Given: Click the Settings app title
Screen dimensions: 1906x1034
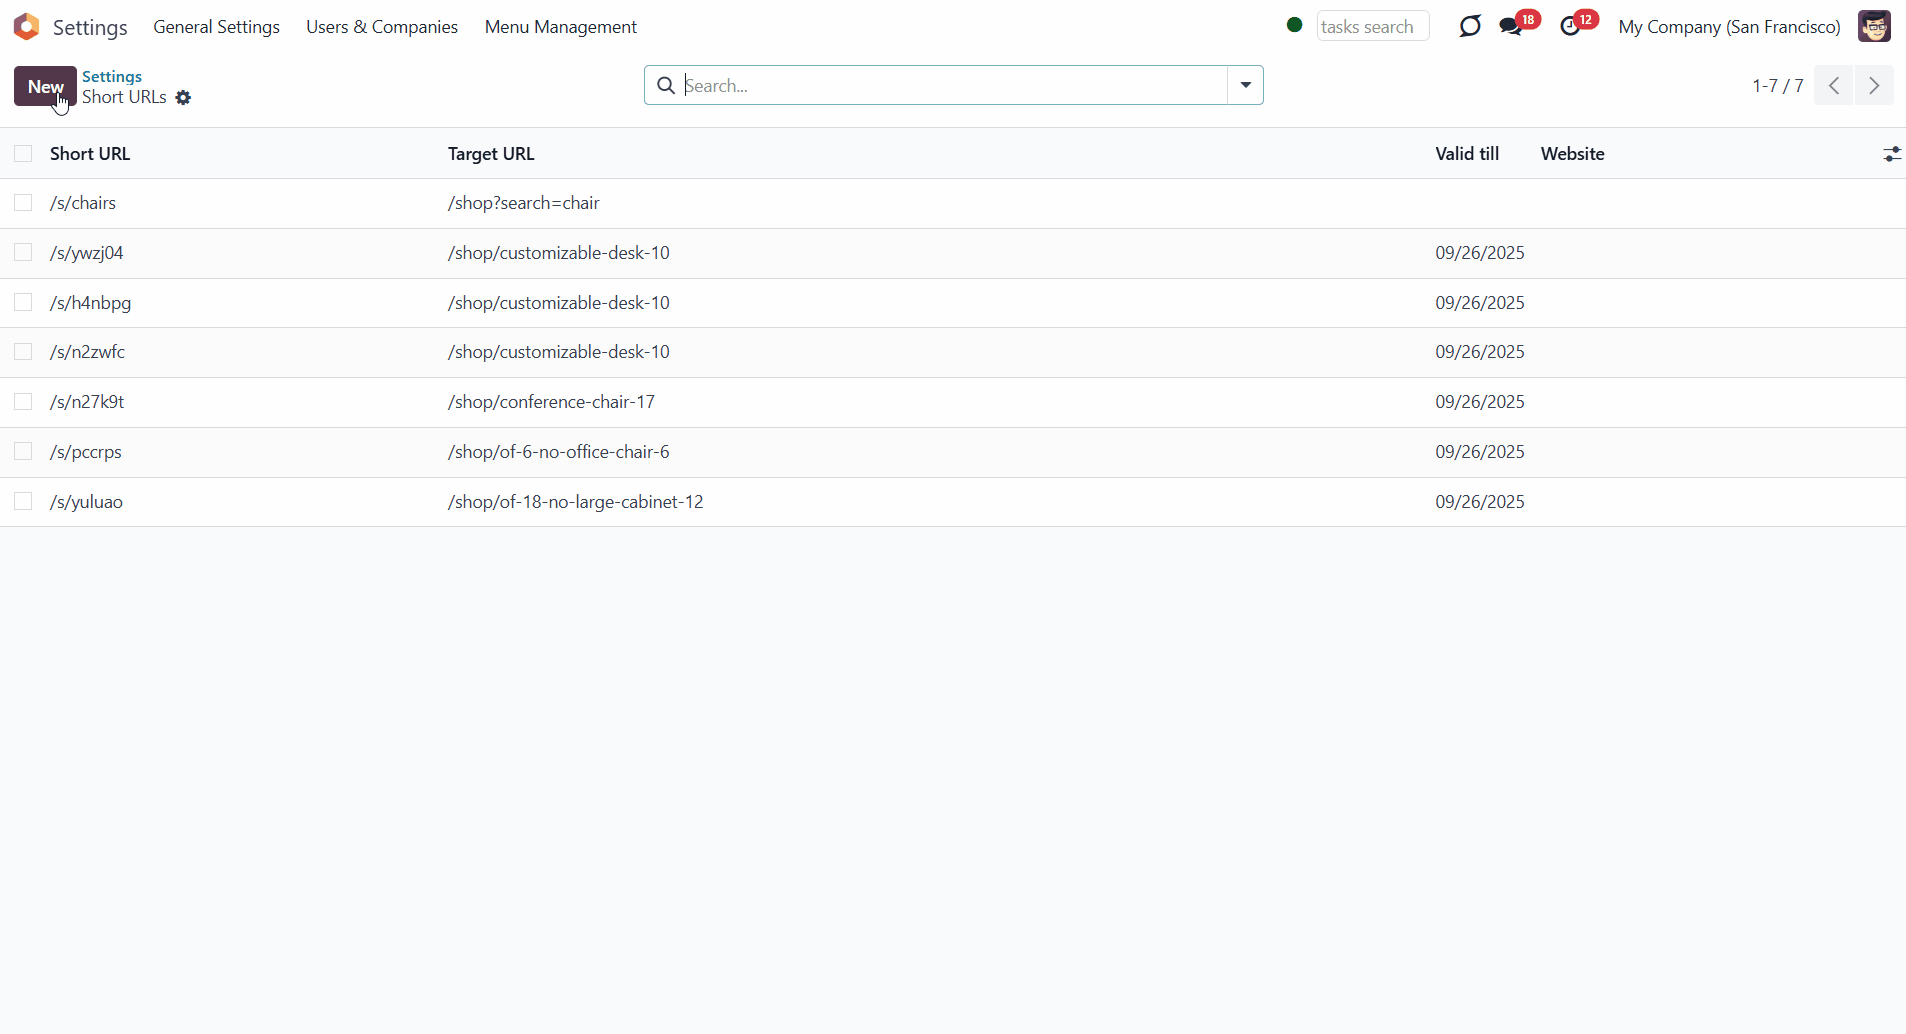Looking at the screenshot, I should pyautogui.click(x=90, y=27).
